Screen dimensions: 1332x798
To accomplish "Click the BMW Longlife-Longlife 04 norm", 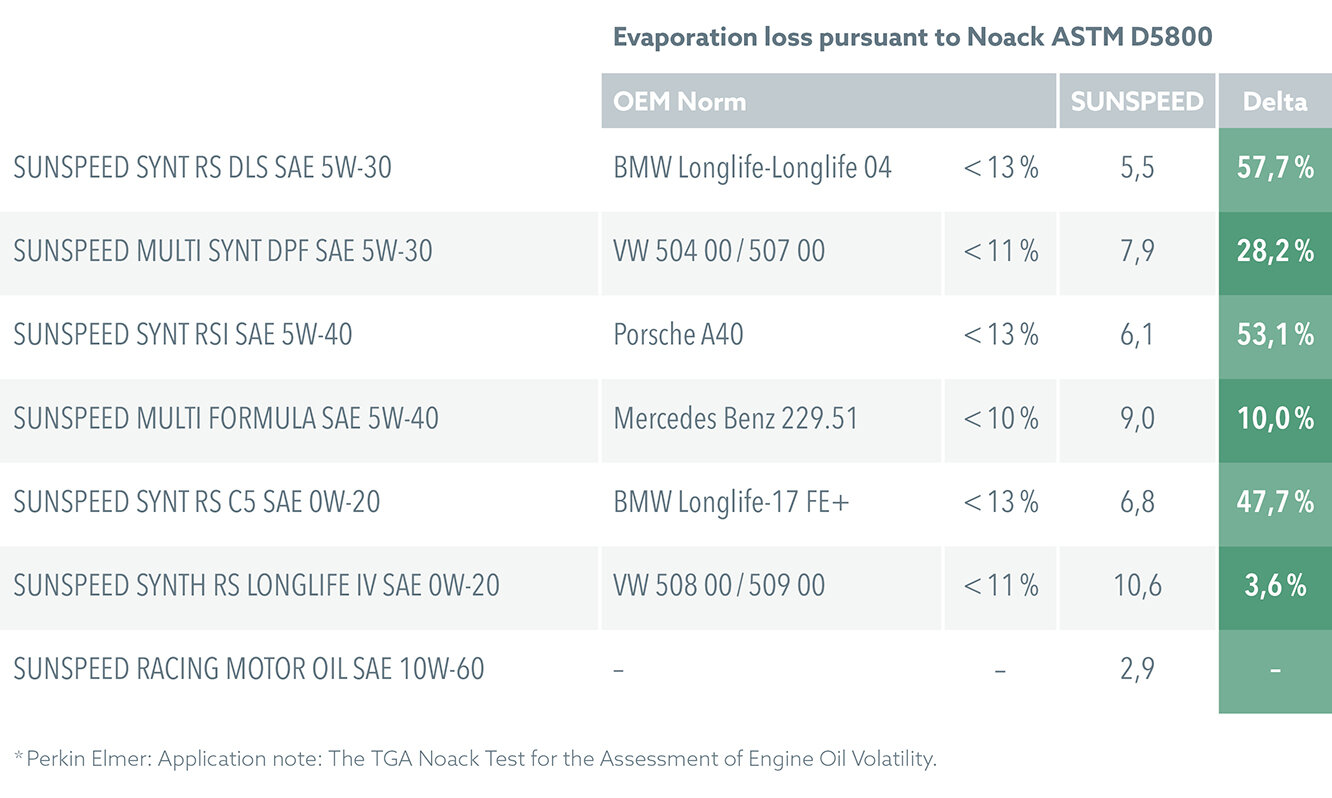I will [x=752, y=168].
